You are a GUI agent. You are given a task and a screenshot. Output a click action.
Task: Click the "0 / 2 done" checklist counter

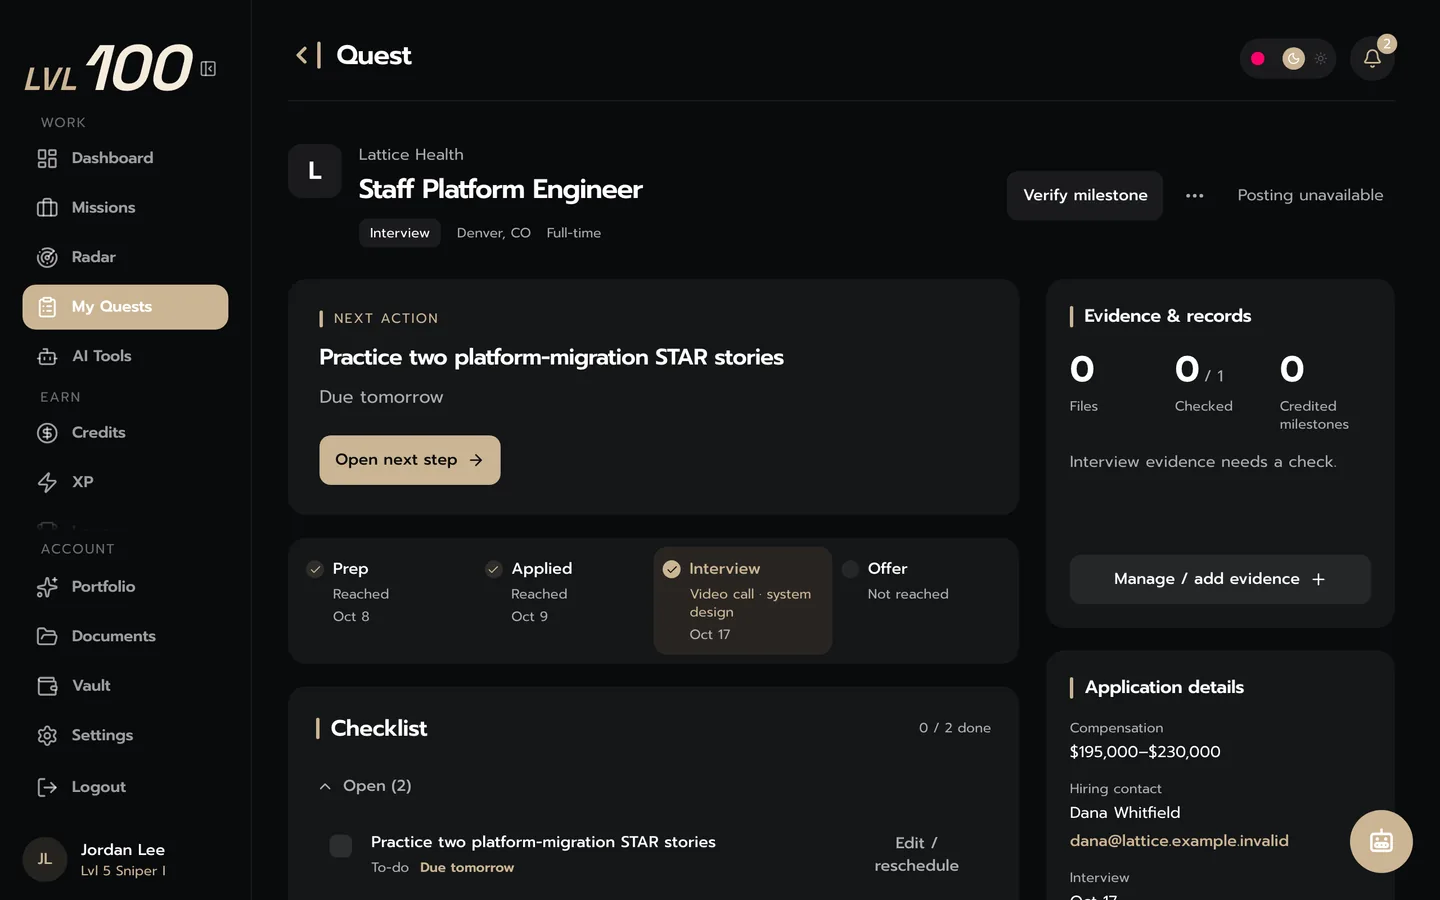[x=955, y=728]
